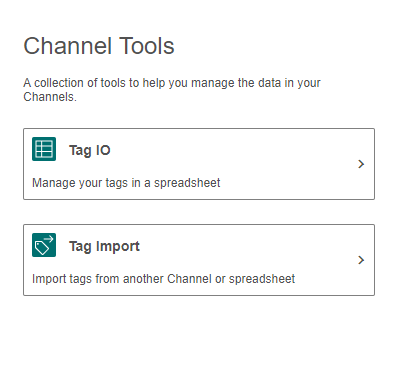Click the word 'Tools' in the heading
The height and width of the screenshot is (378, 401).
tap(147, 46)
